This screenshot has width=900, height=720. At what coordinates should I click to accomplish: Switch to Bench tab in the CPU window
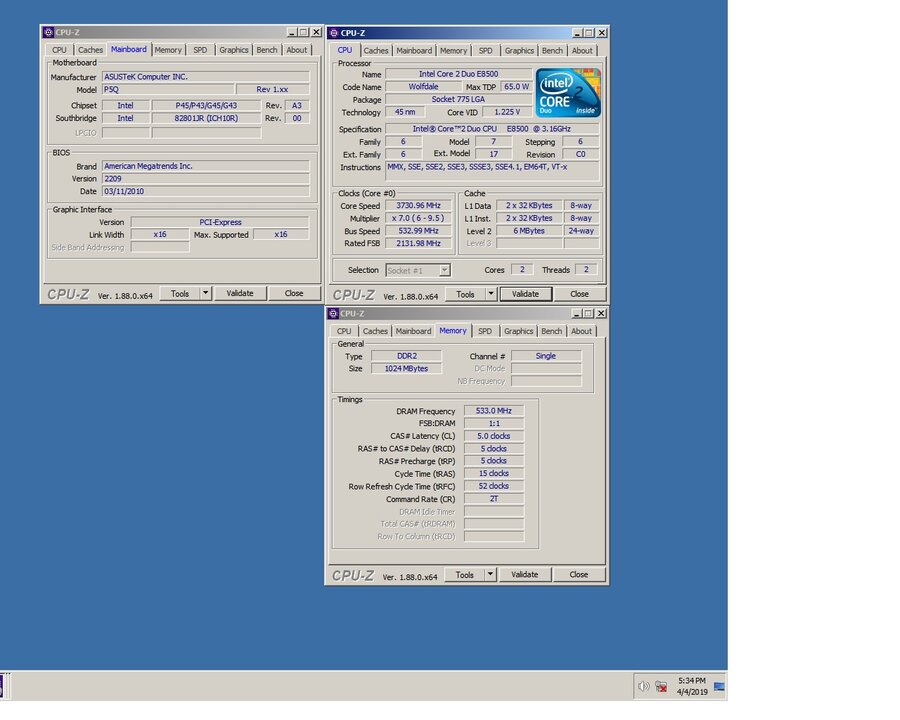pos(552,51)
